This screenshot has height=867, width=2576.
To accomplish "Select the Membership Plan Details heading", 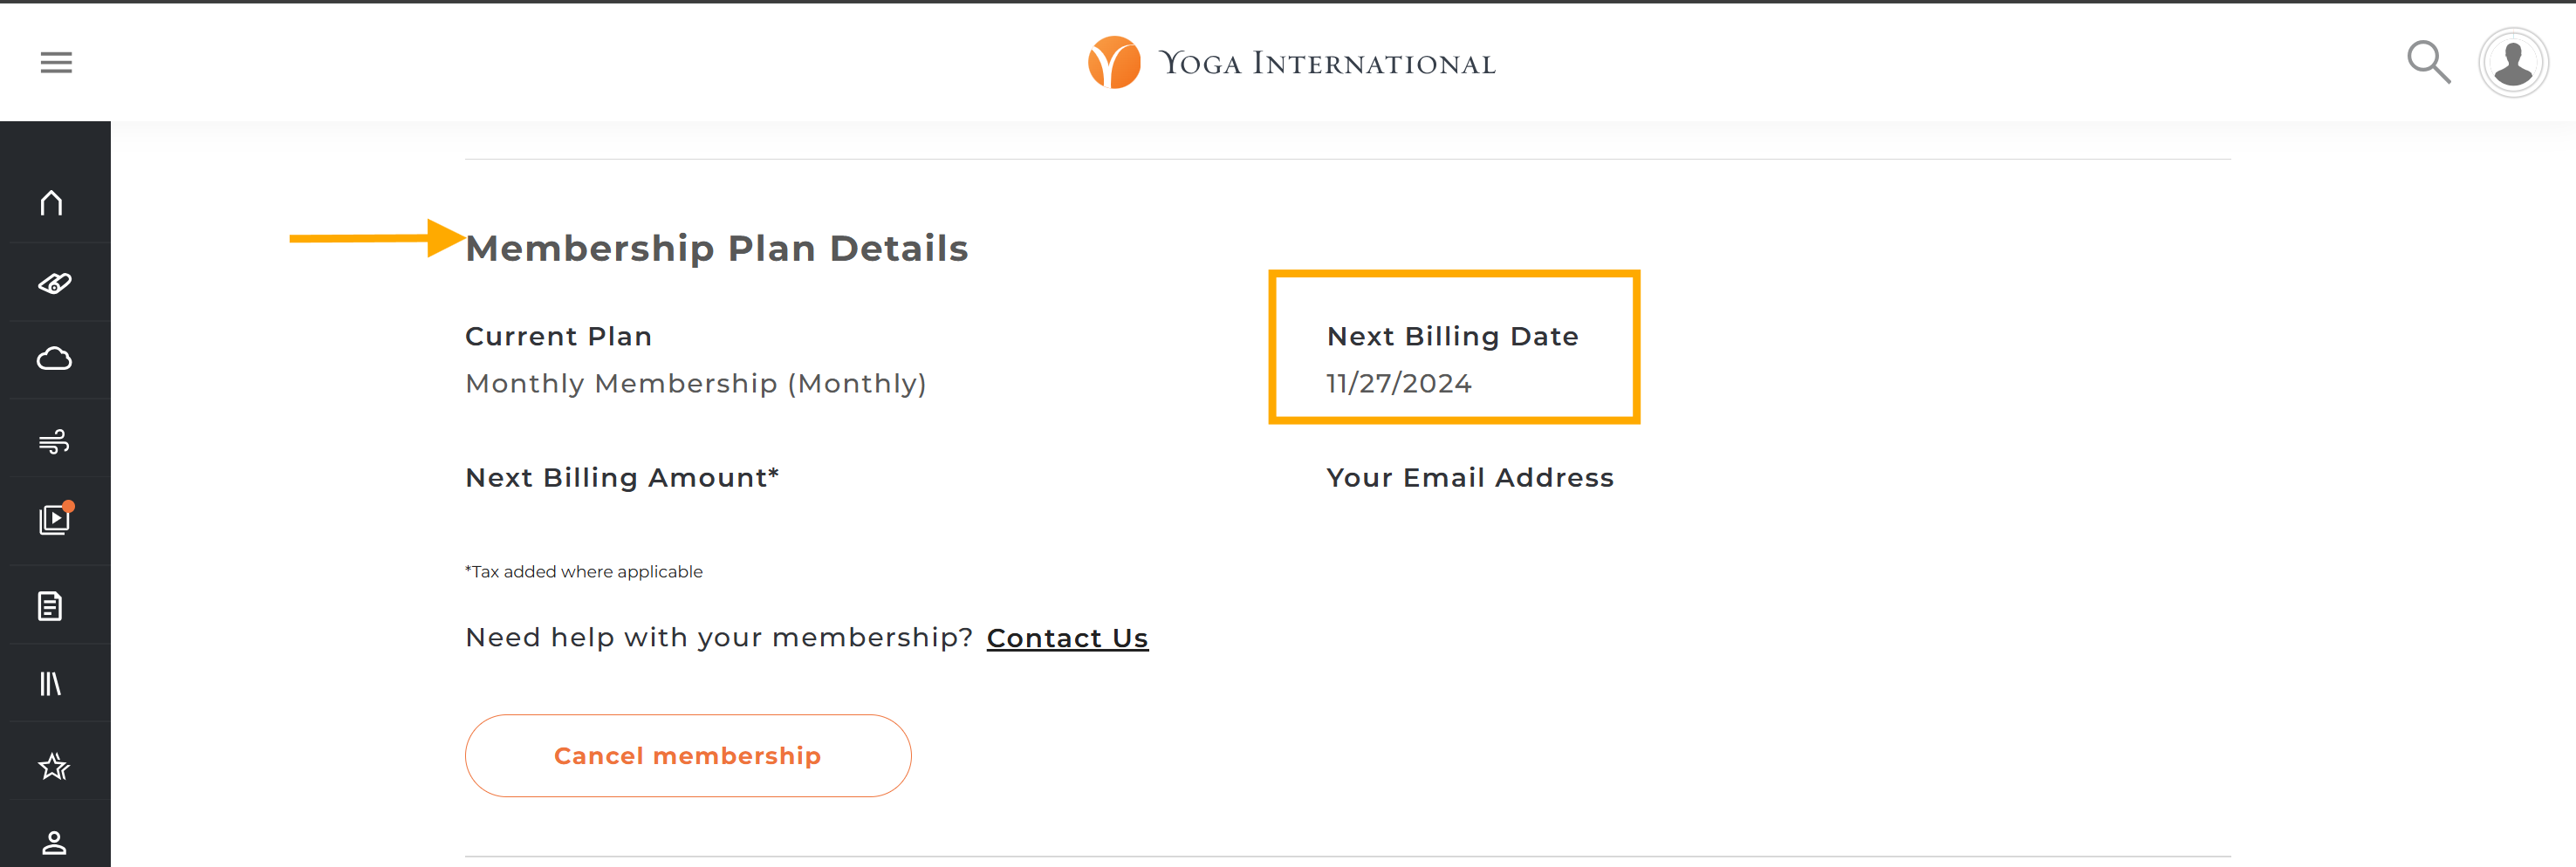I will coord(717,248).
